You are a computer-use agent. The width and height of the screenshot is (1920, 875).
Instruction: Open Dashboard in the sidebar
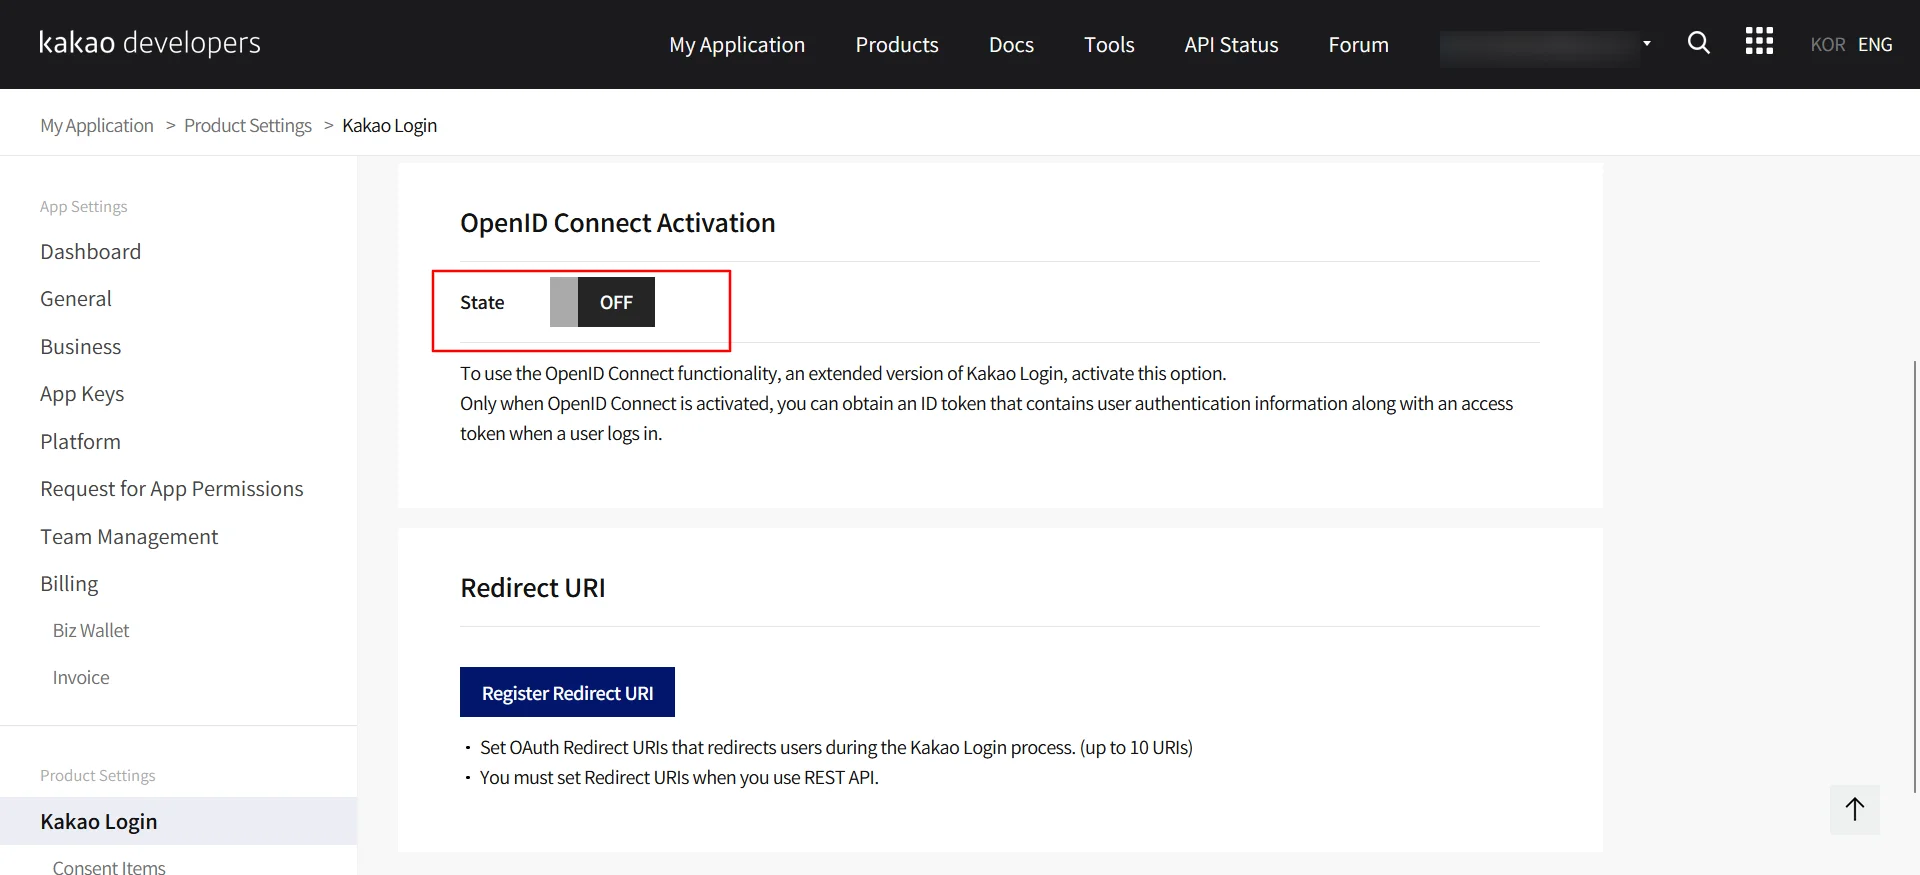tap(90, 252)
